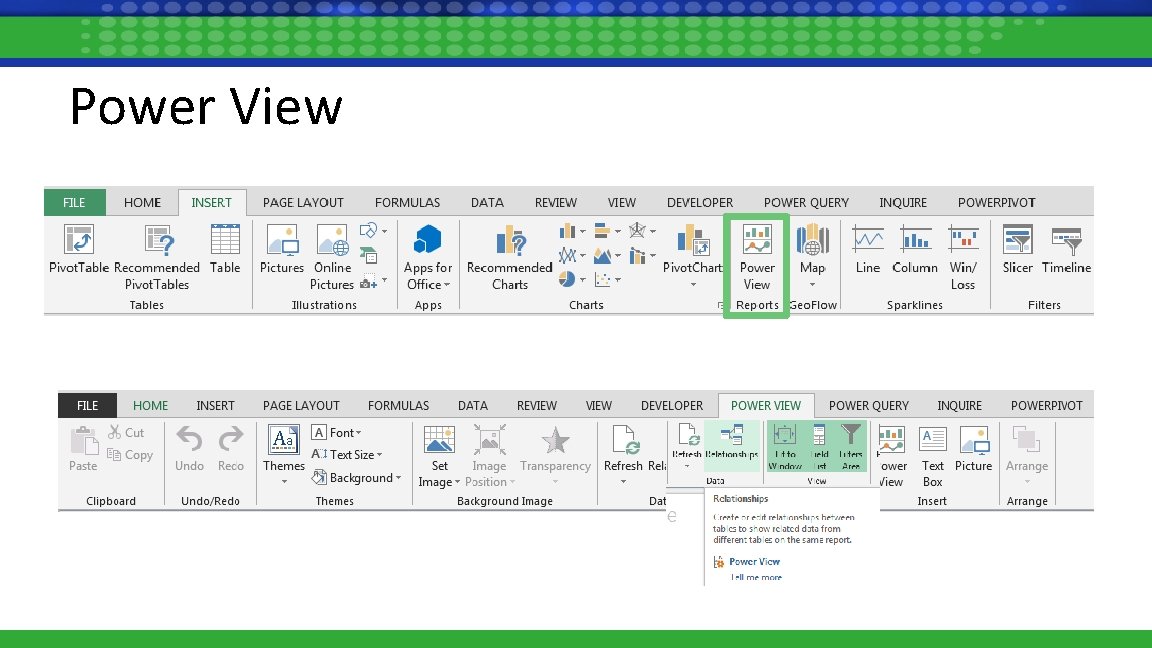
Task: Open Recommended PivotTables
Action: point(156,258)
